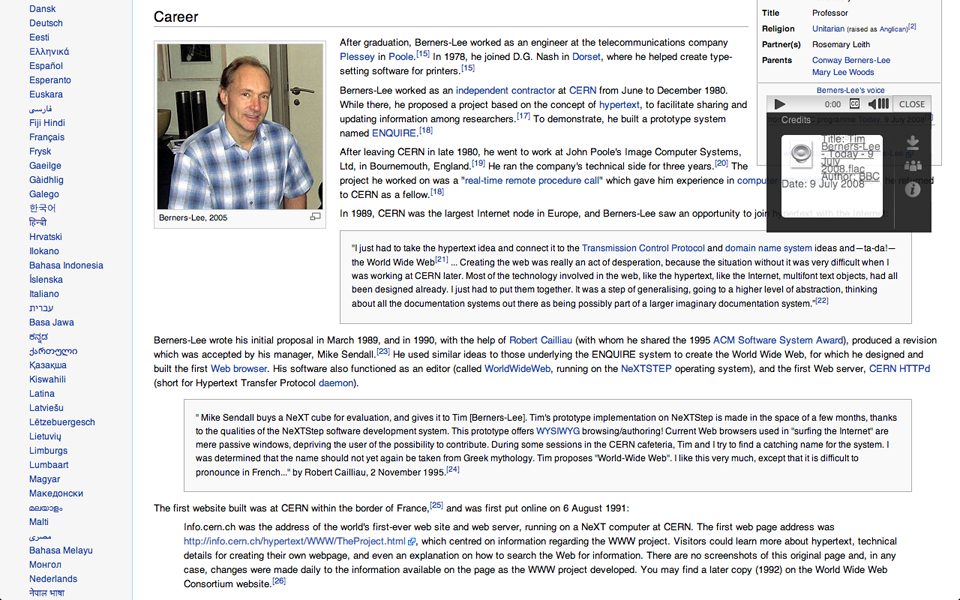
Task: Toggle closed captions on the audio player
Action: (855, 104)
